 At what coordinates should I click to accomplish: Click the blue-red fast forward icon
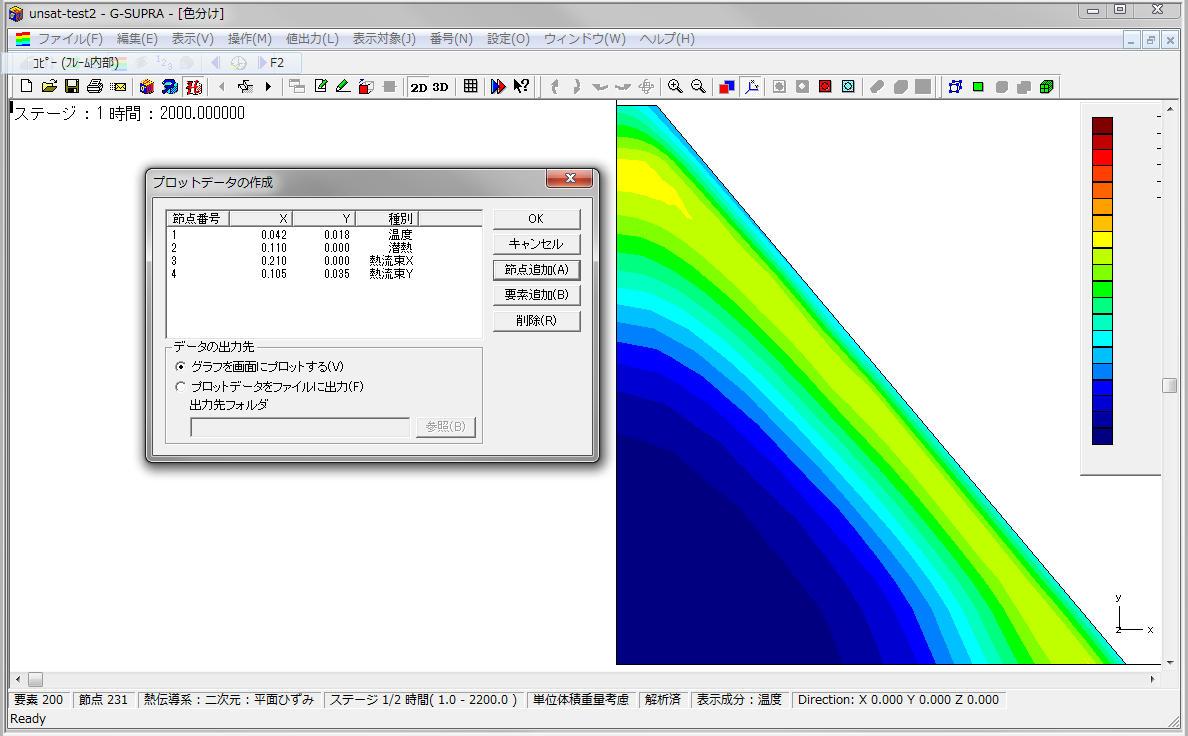pyautogui.click(x=498, y=86)
